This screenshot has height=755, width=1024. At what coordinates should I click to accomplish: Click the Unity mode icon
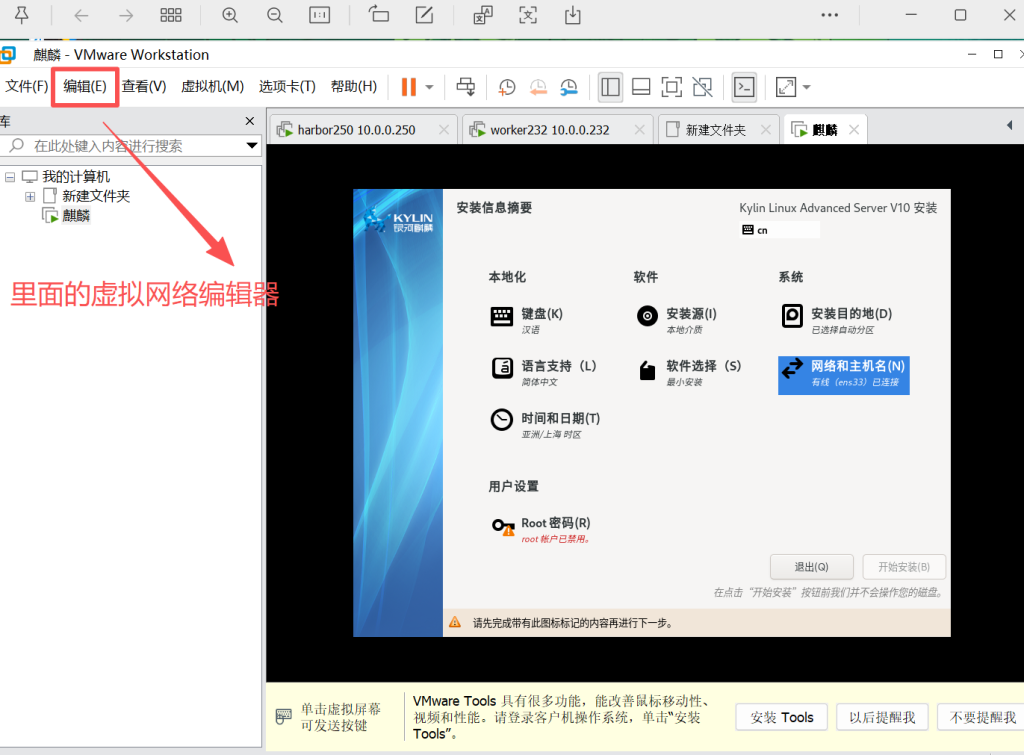pyautogui.click(x=703, y=87)
